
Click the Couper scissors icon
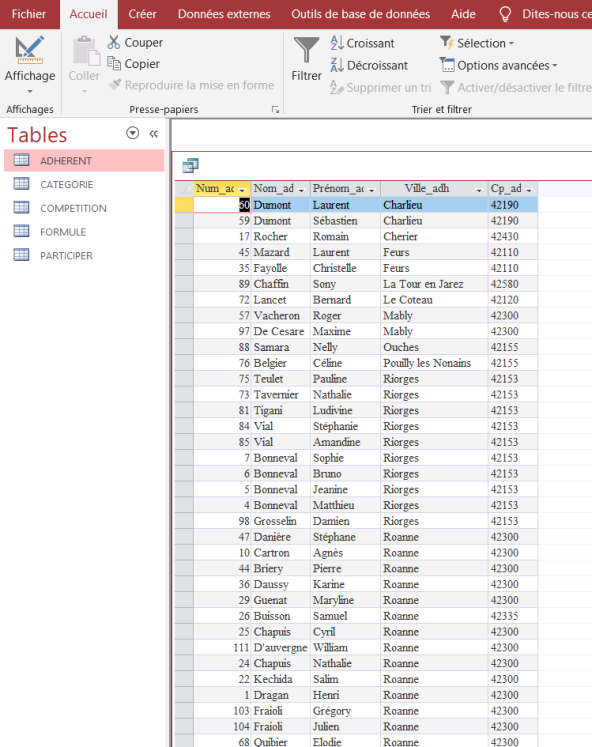(x=114, y=42)
